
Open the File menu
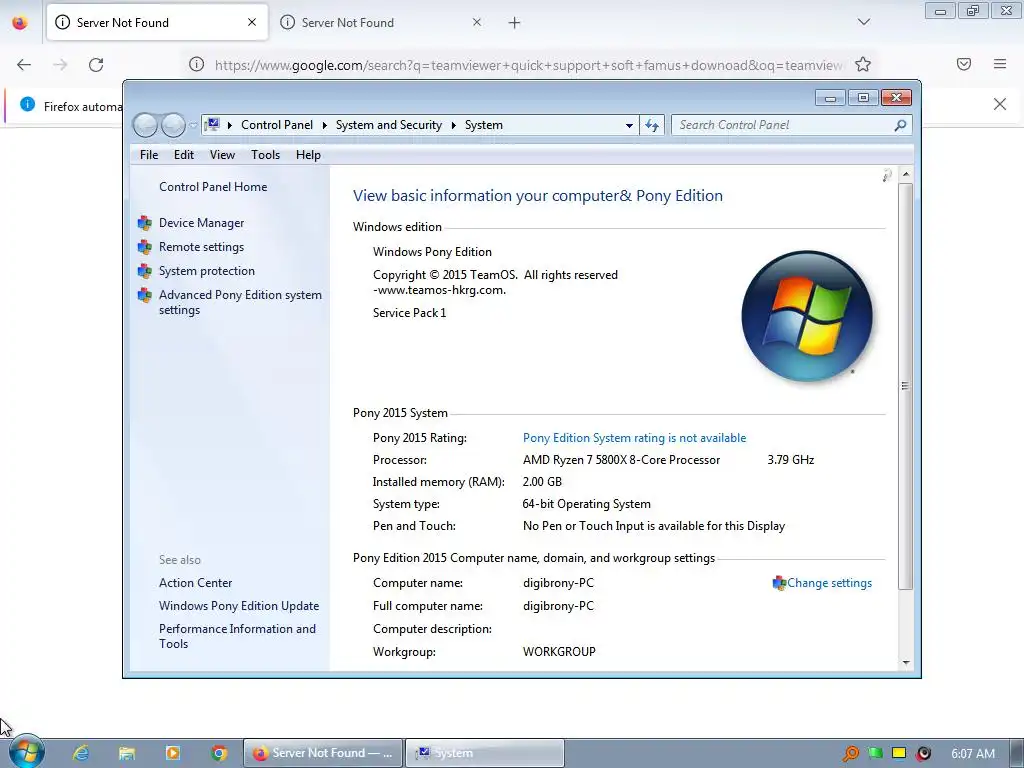tap(149, 155)
